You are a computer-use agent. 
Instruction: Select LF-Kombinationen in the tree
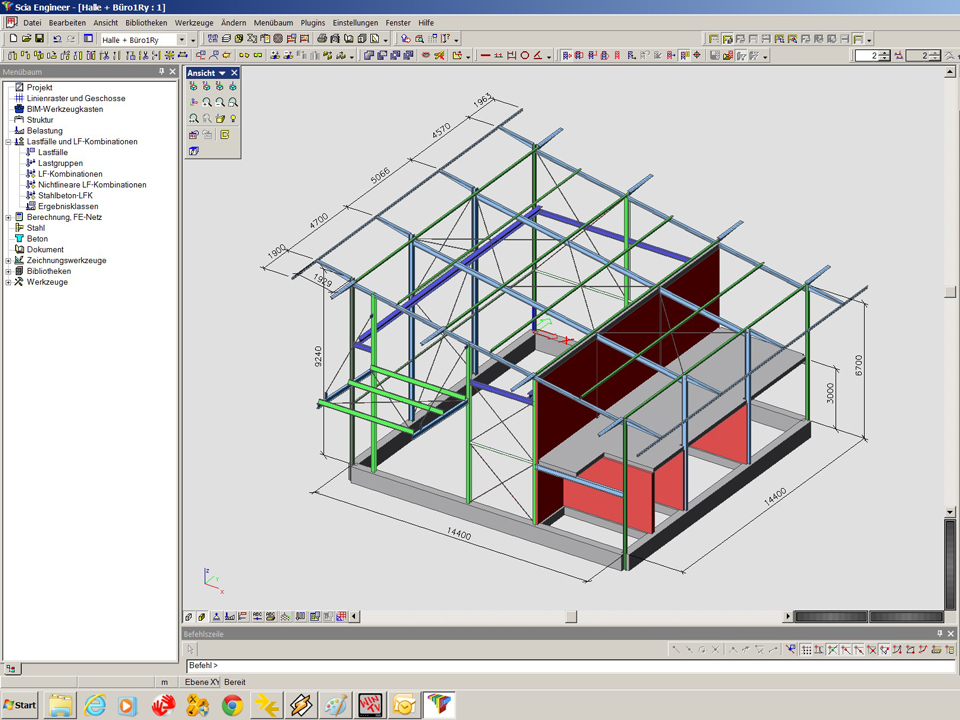[x=70, y=174]
